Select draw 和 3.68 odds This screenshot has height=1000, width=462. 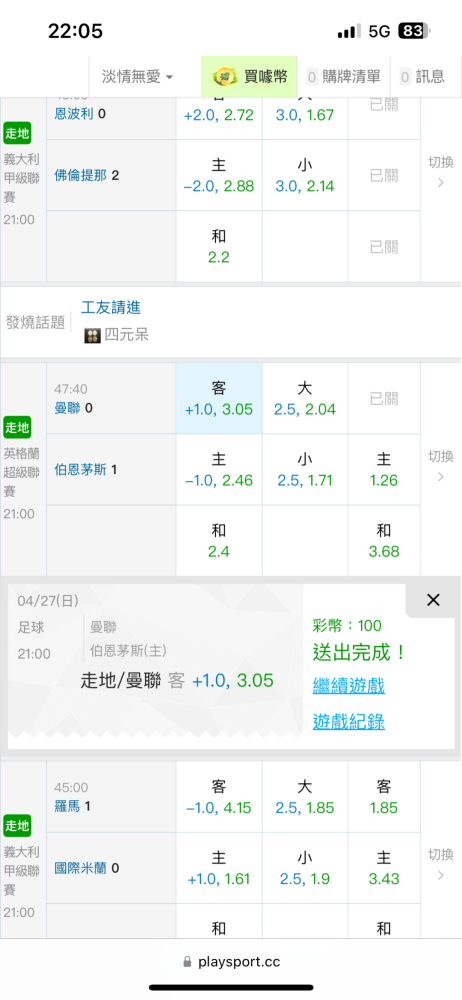point(384,540)
